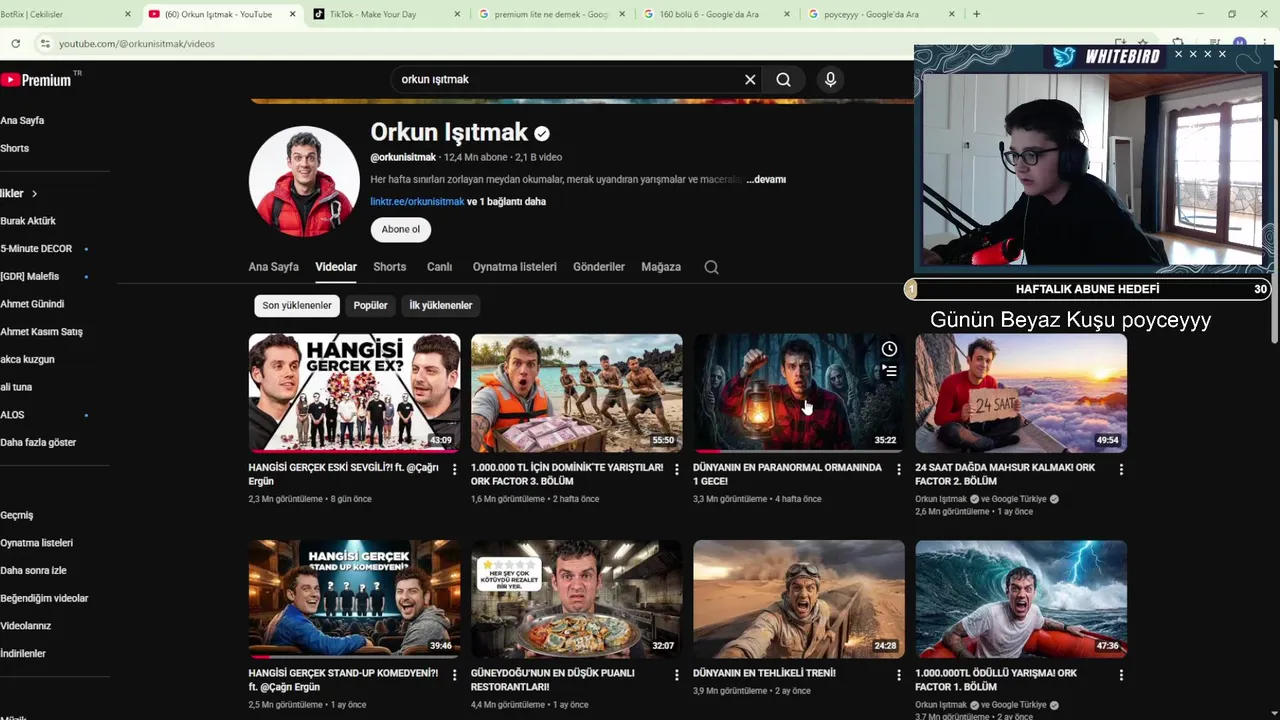The width and height of the screenshot is (1280, 720).
Task: Click the YouTube search input field
Action: click(x=565, y=80)
